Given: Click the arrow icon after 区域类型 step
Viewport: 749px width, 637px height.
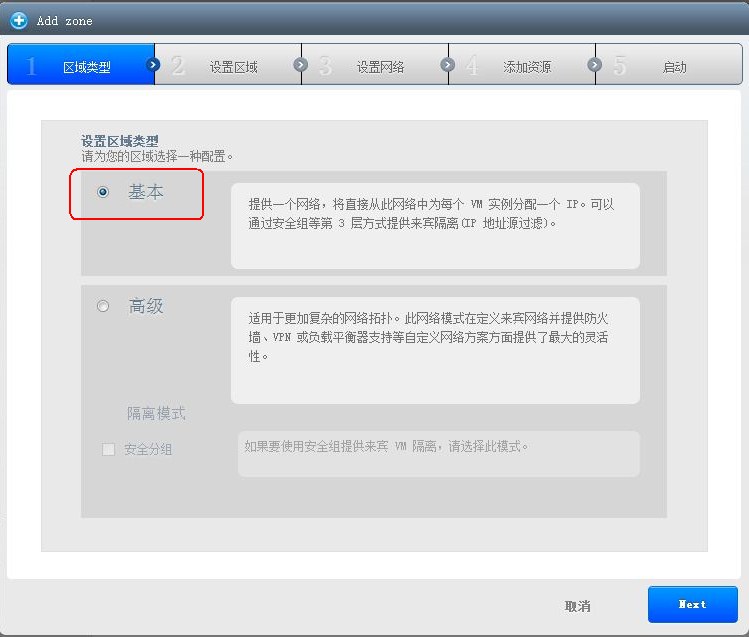Looking at the screenshot, I should point(153,64).
